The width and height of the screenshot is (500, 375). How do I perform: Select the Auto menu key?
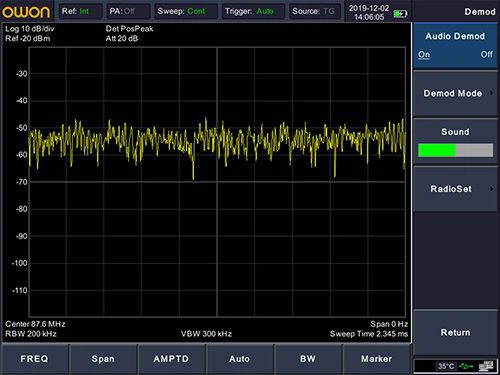tap(239, 359)
